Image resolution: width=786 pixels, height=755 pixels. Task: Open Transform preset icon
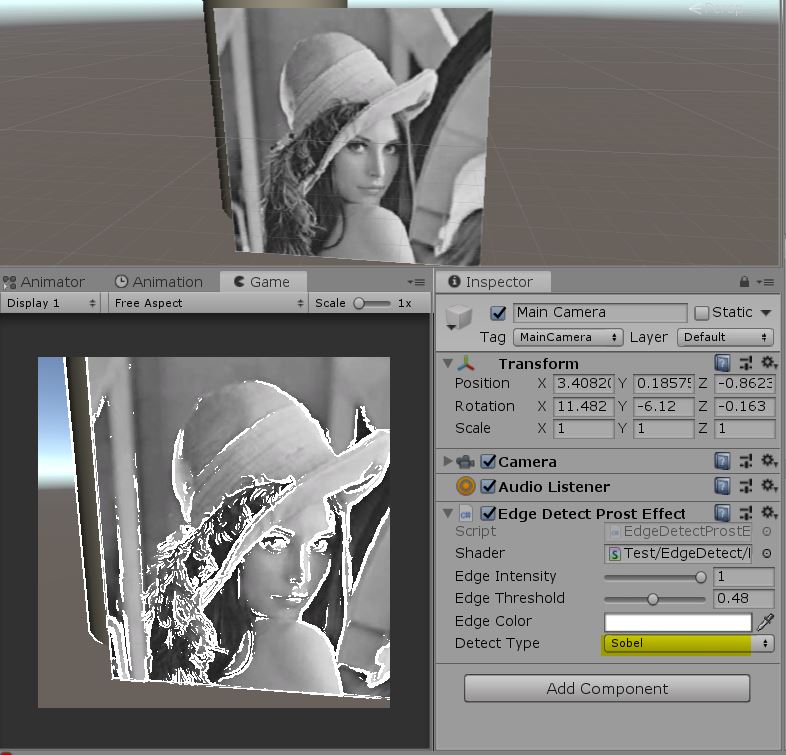pos(746,362)
